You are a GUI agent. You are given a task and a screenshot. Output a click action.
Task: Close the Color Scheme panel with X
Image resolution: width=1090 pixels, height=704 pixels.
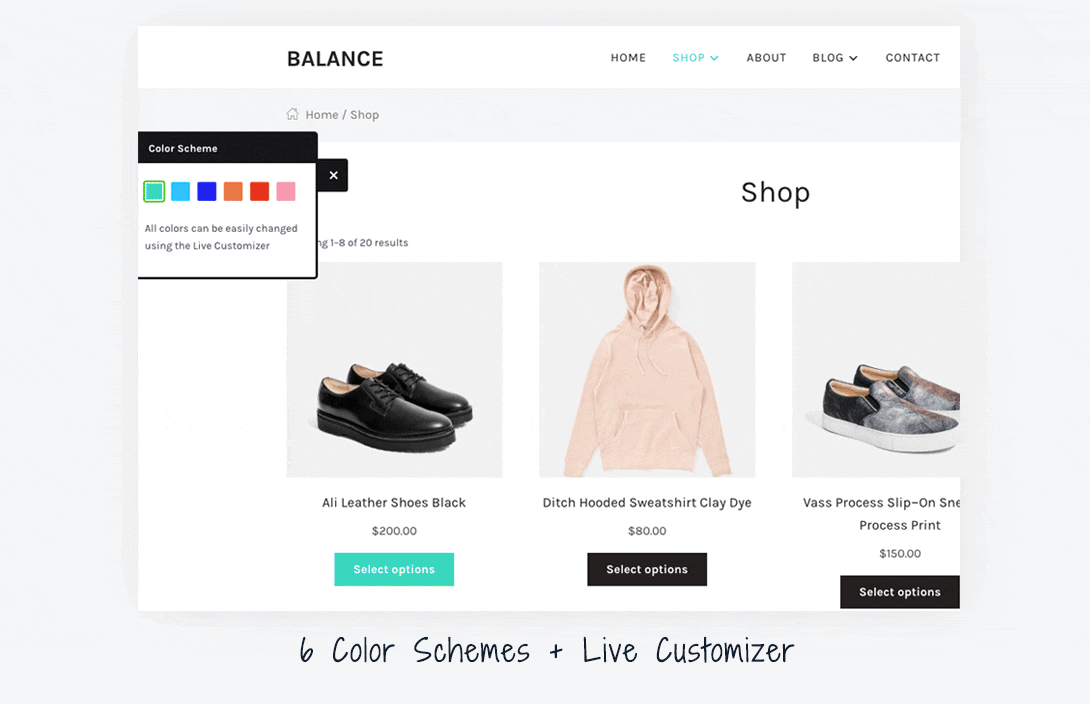(x=334, y=175)
